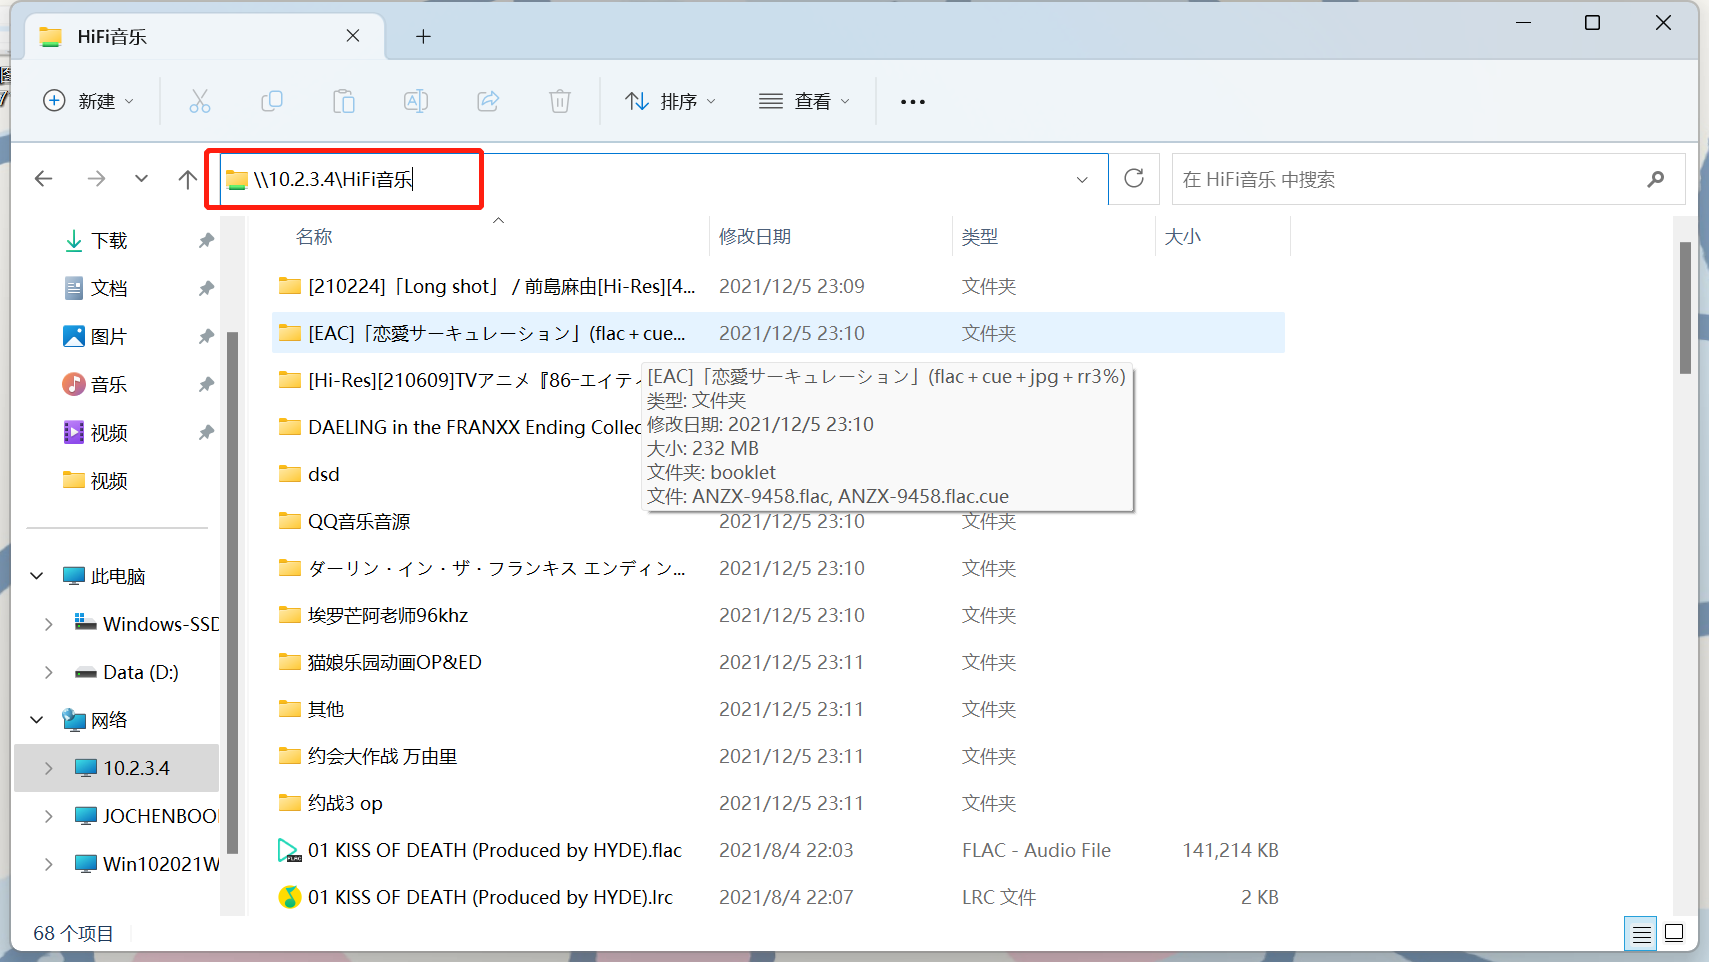Click the Share icon in toolbar
This screenshot has width=1709, height=962.
point(488,101)
